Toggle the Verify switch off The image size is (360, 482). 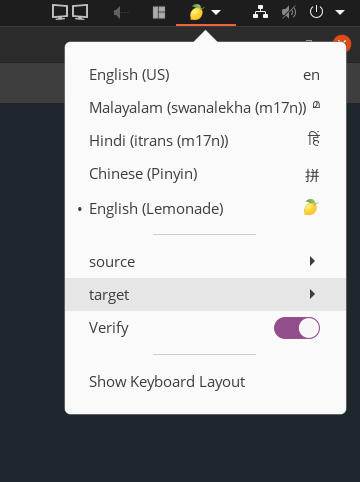[297, 328]
